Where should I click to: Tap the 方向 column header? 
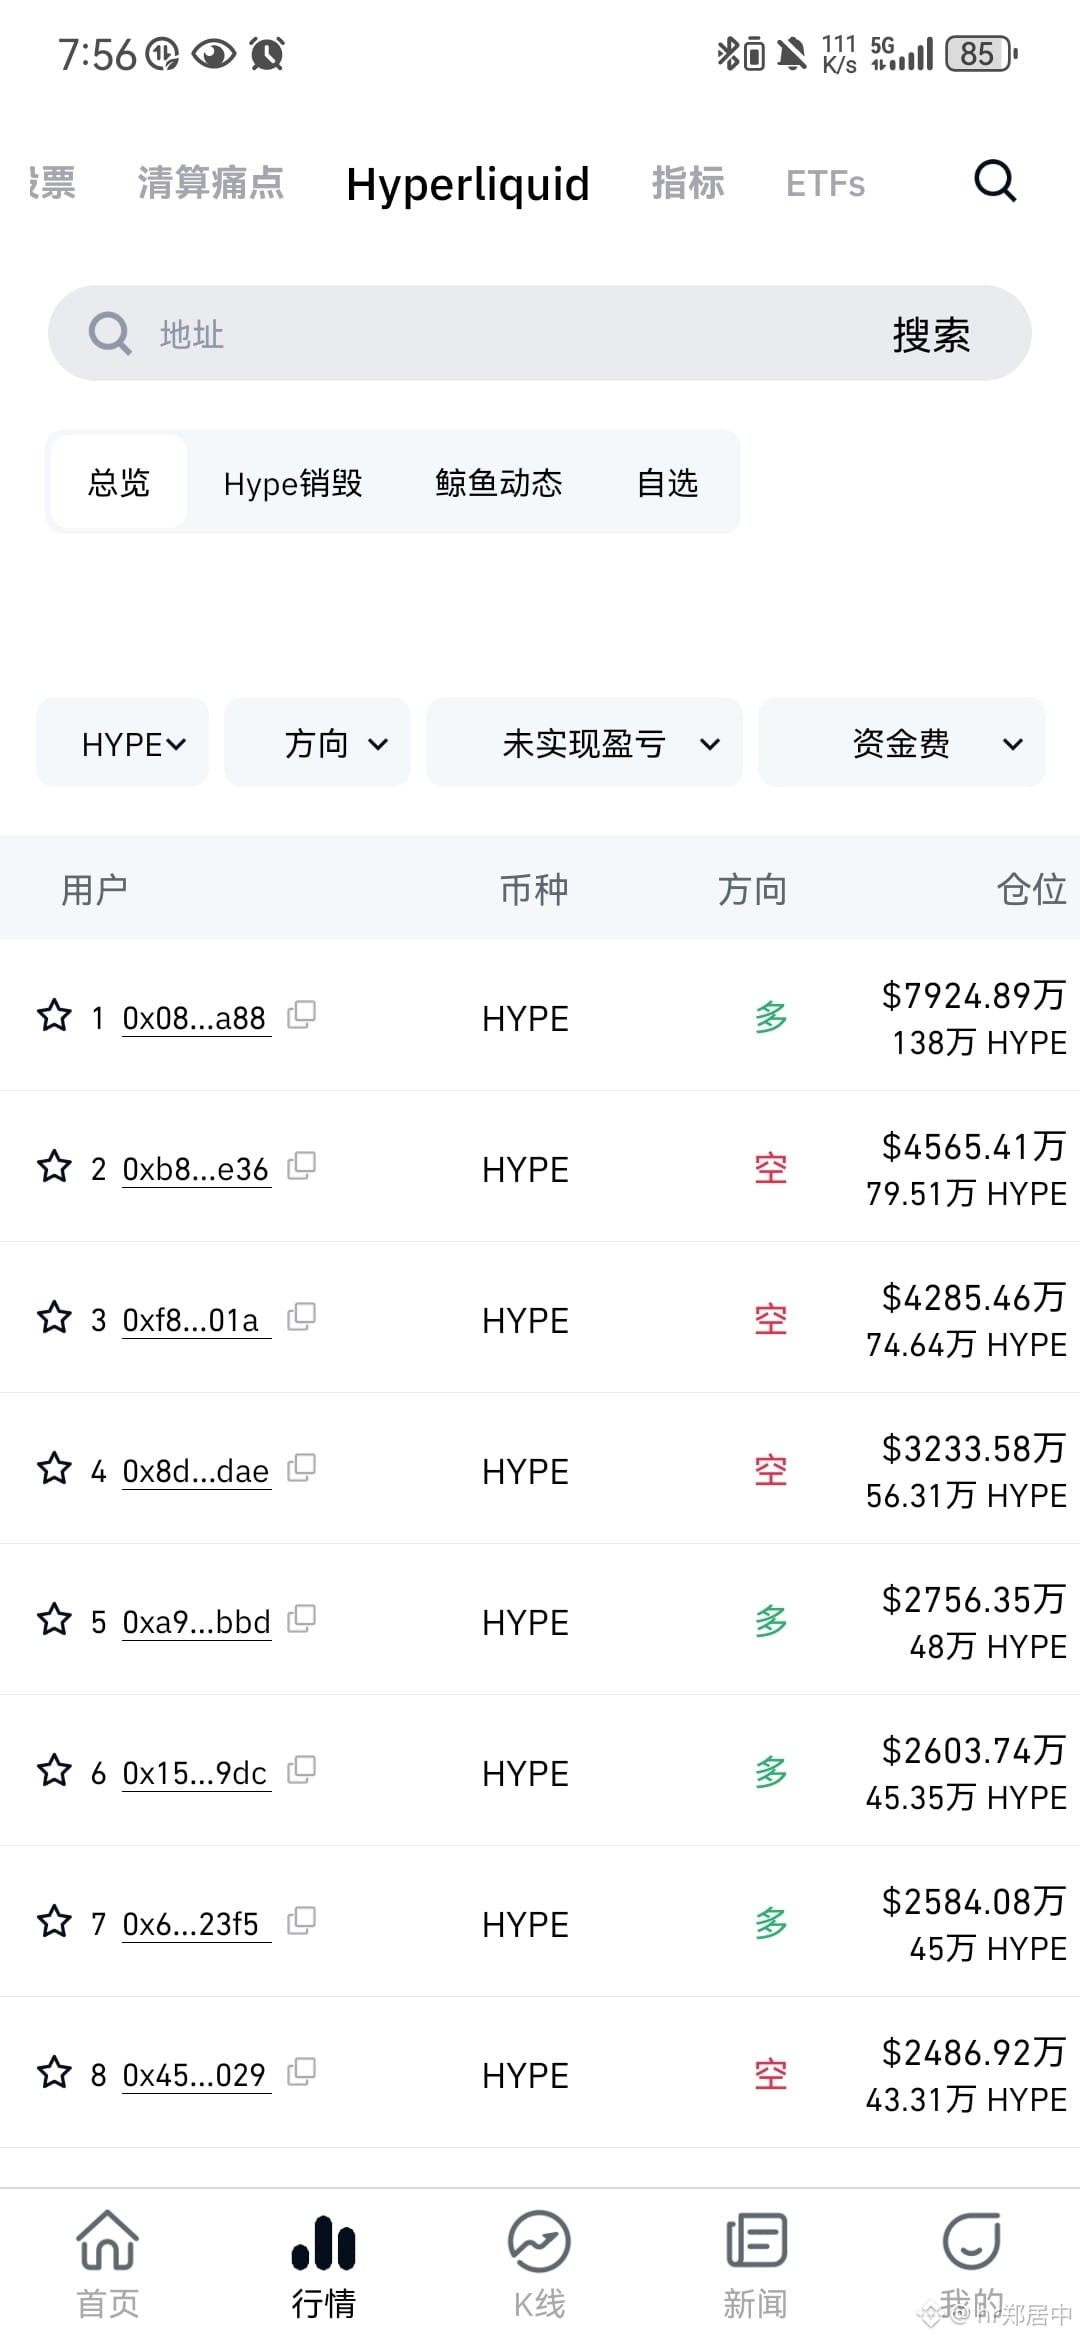pos(752,888)
